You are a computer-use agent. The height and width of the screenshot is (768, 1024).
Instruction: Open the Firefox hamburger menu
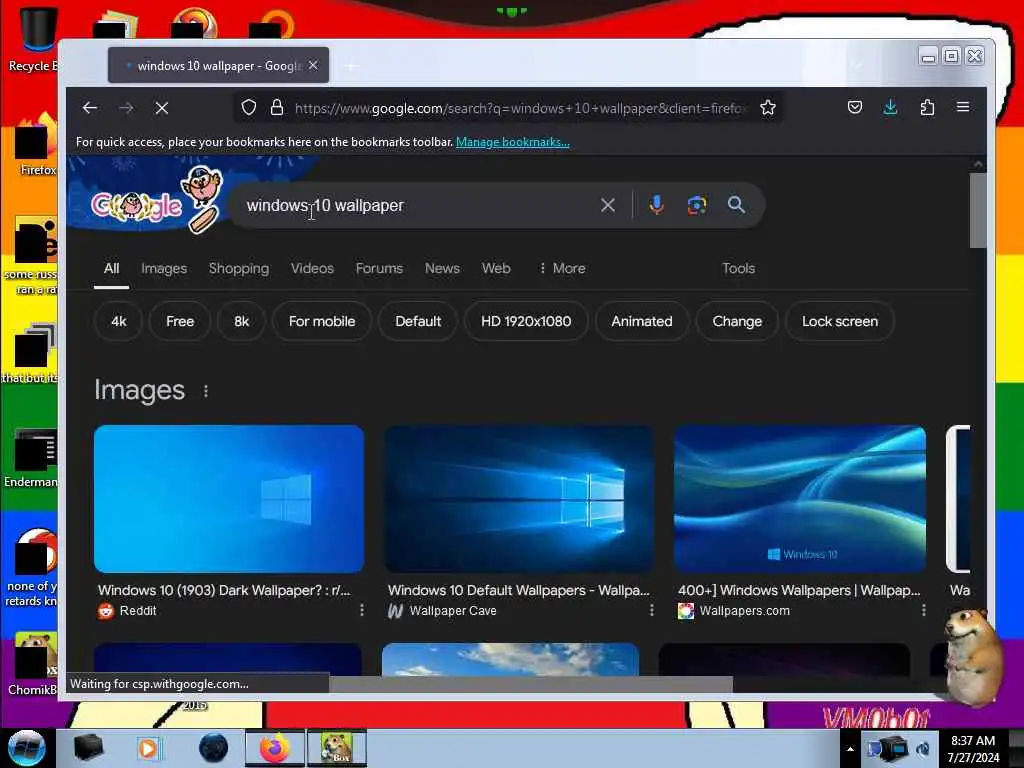[963, 107]
